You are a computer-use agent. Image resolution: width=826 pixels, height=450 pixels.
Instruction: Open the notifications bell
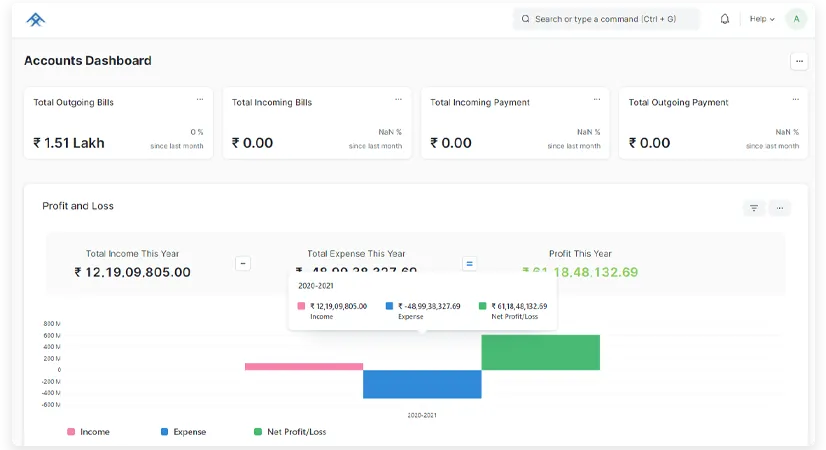click(x=725, y=19)
